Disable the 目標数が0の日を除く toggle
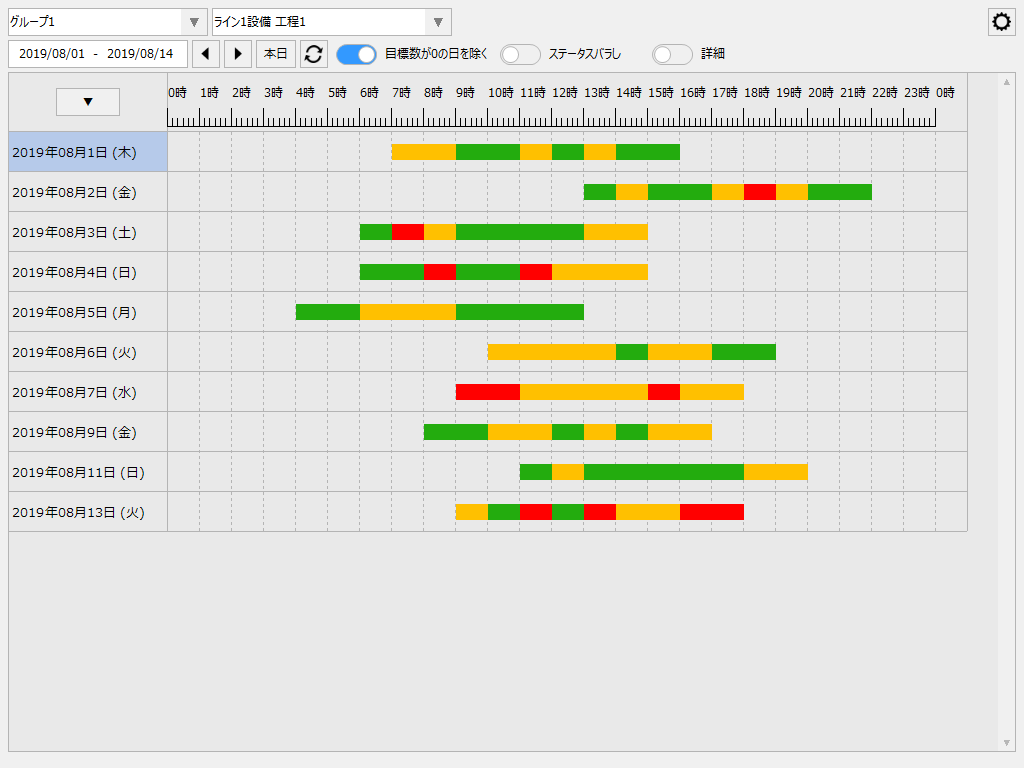The image size is (1024, 768). tap(356, 54)
